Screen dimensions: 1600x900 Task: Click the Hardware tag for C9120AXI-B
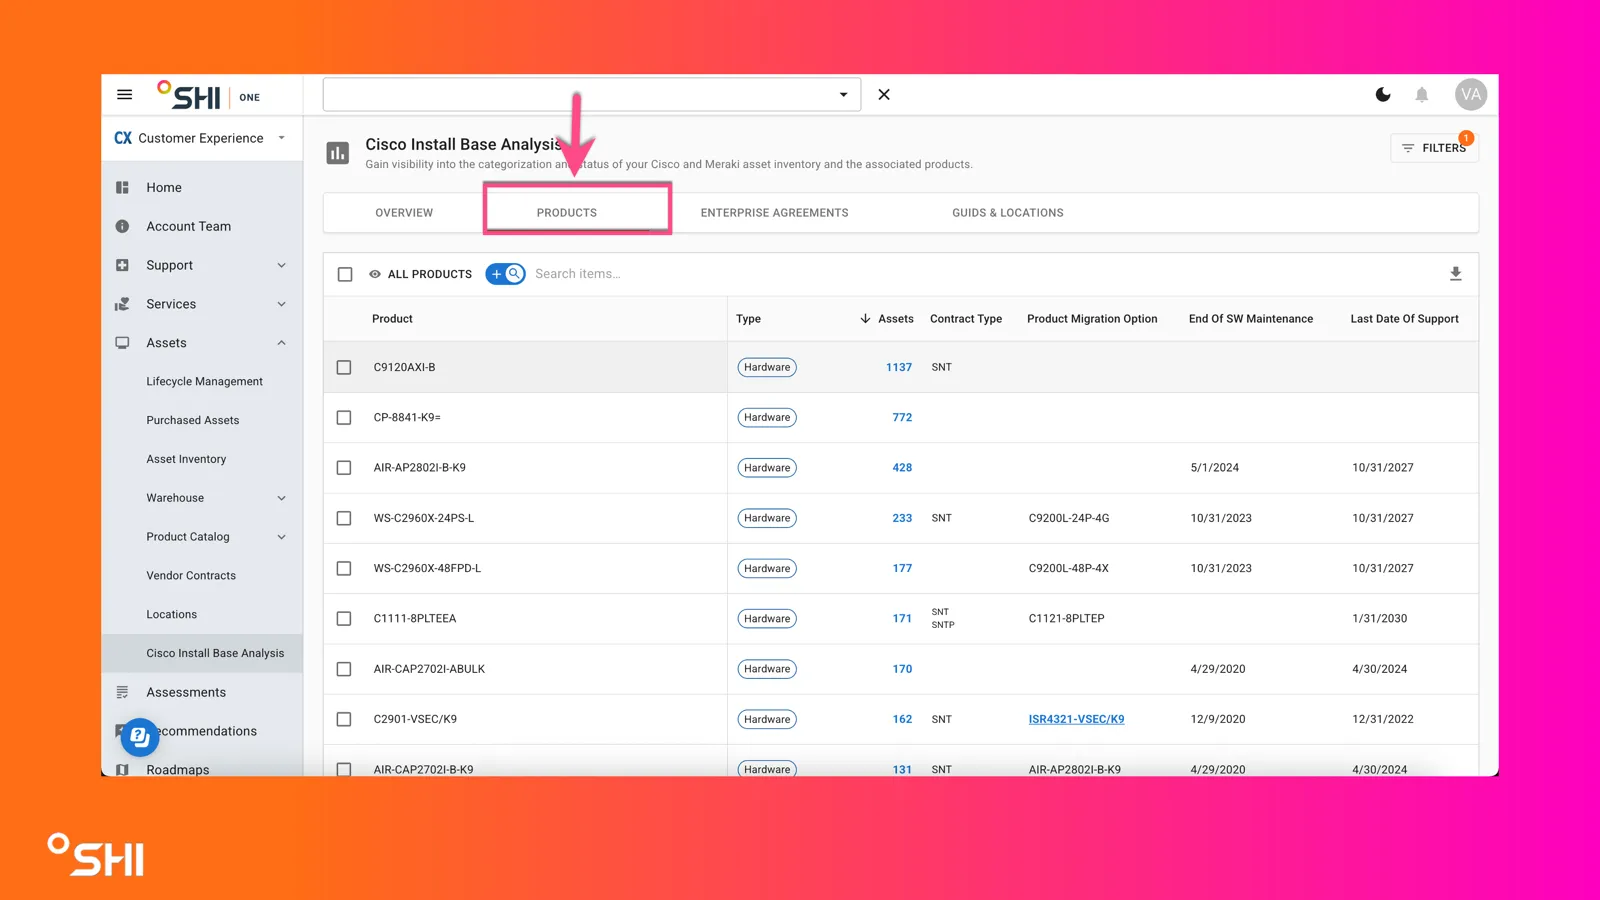tap(767, 367)
